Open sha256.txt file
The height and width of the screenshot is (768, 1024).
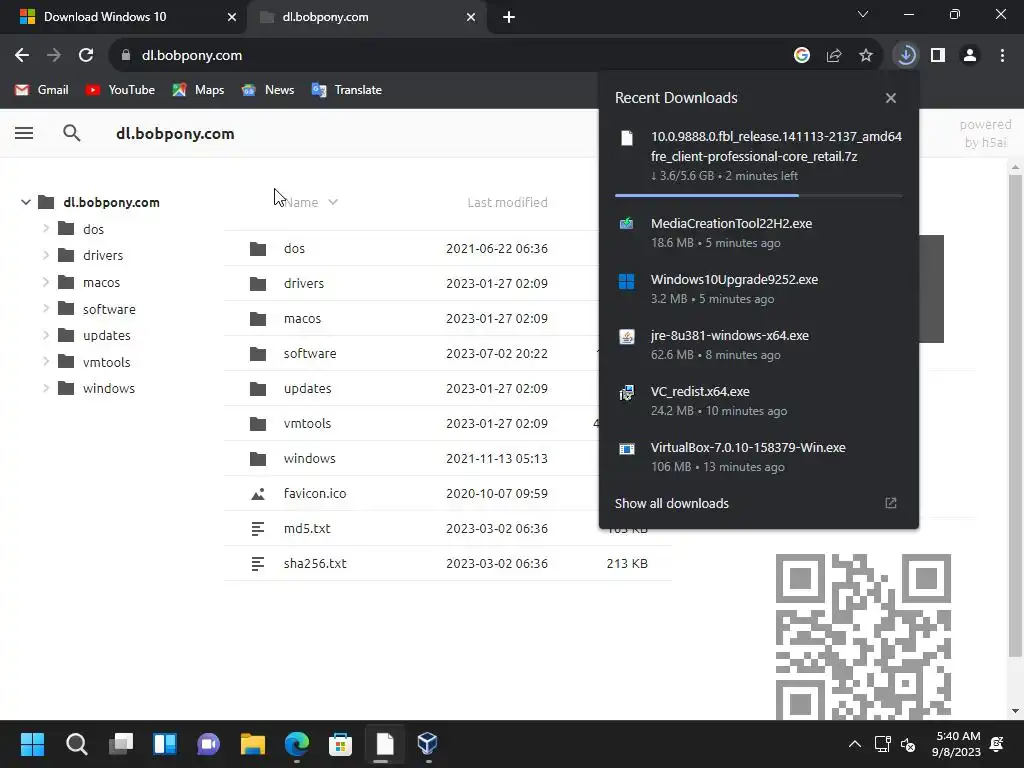click(448, 564)
